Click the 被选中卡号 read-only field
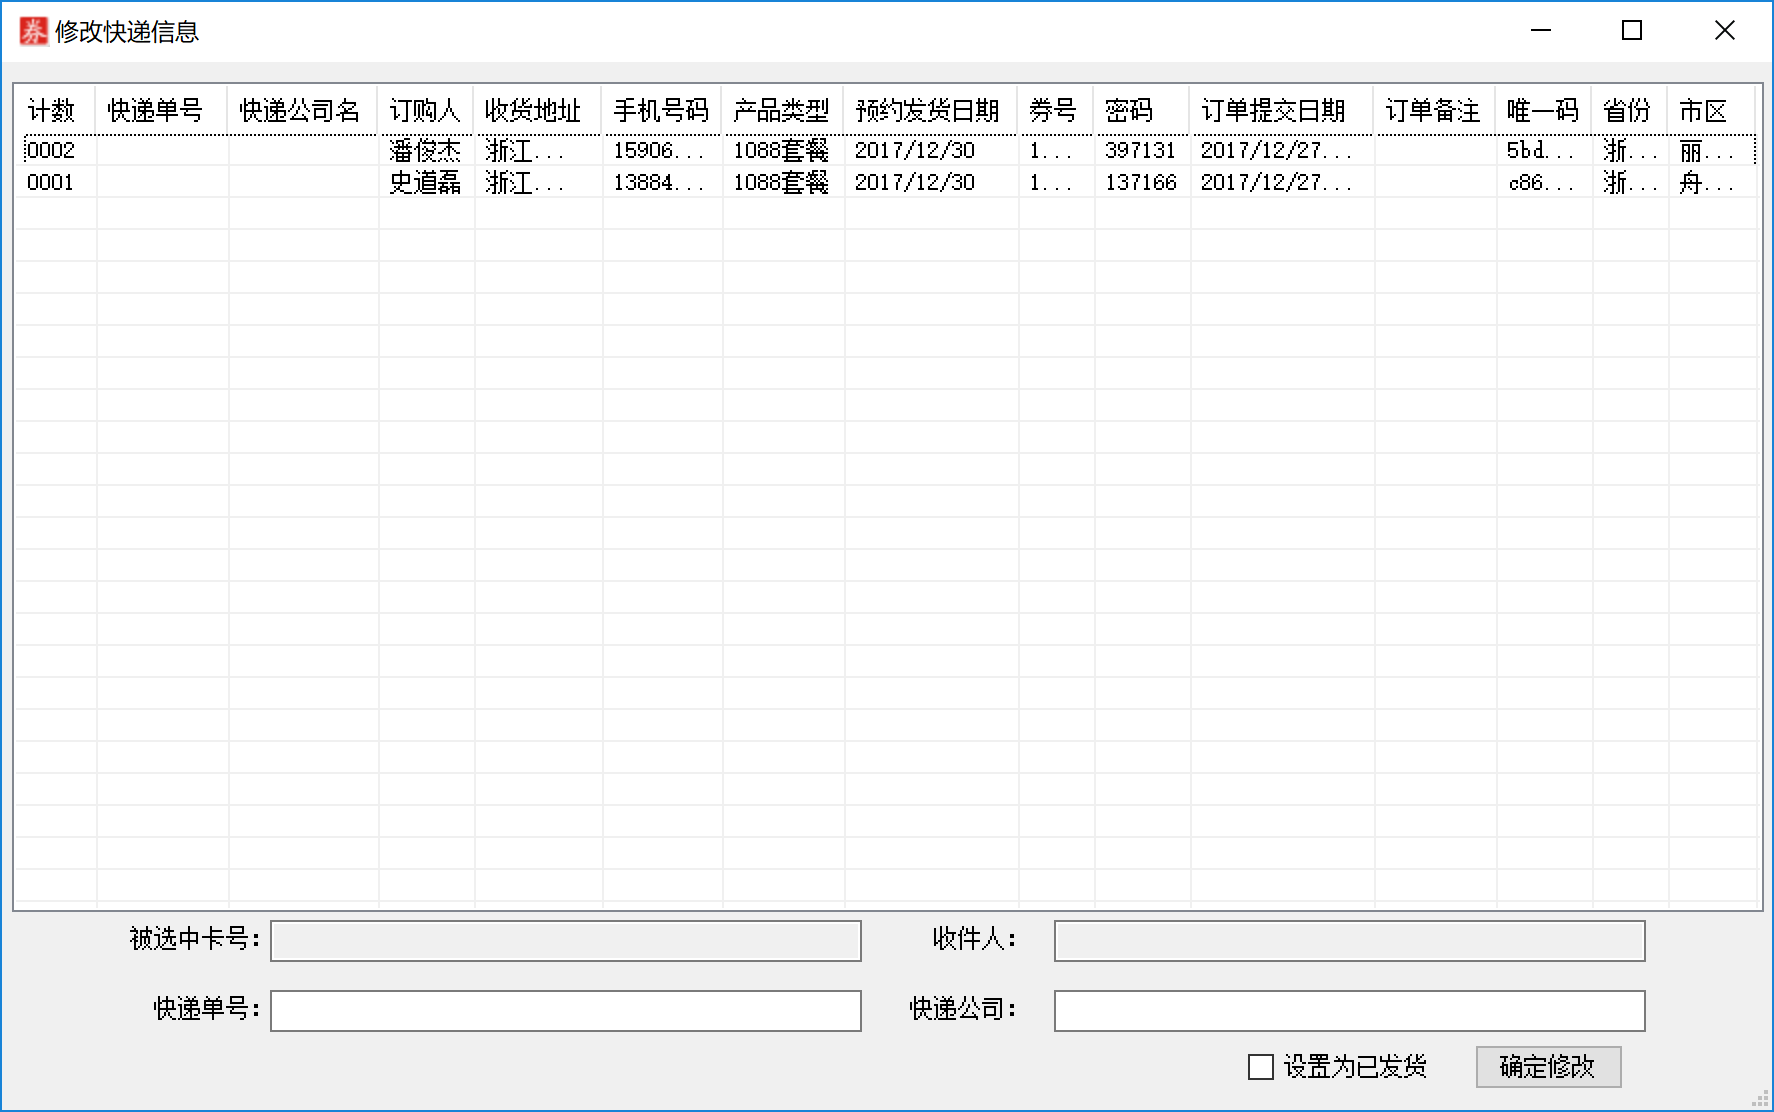Screen dimensions: 1774x1112 pyautogui.click(x=565, y=941)
